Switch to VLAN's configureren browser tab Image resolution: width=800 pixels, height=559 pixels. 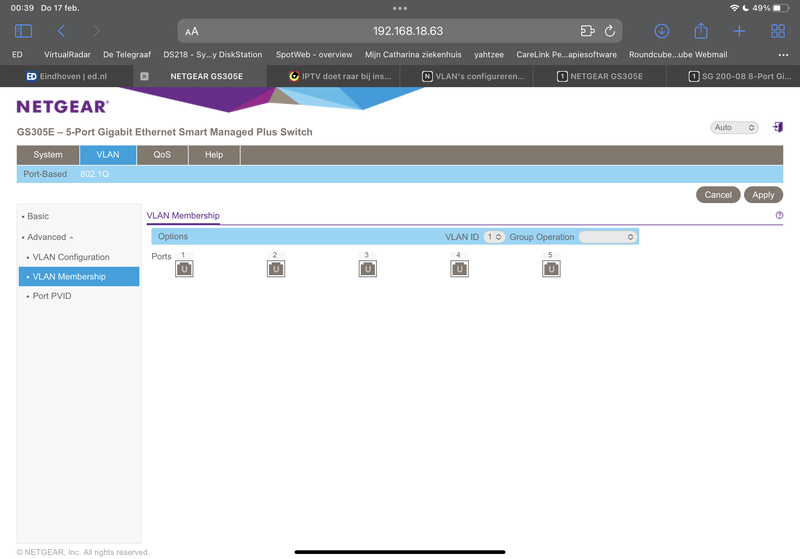click(467, 76)
